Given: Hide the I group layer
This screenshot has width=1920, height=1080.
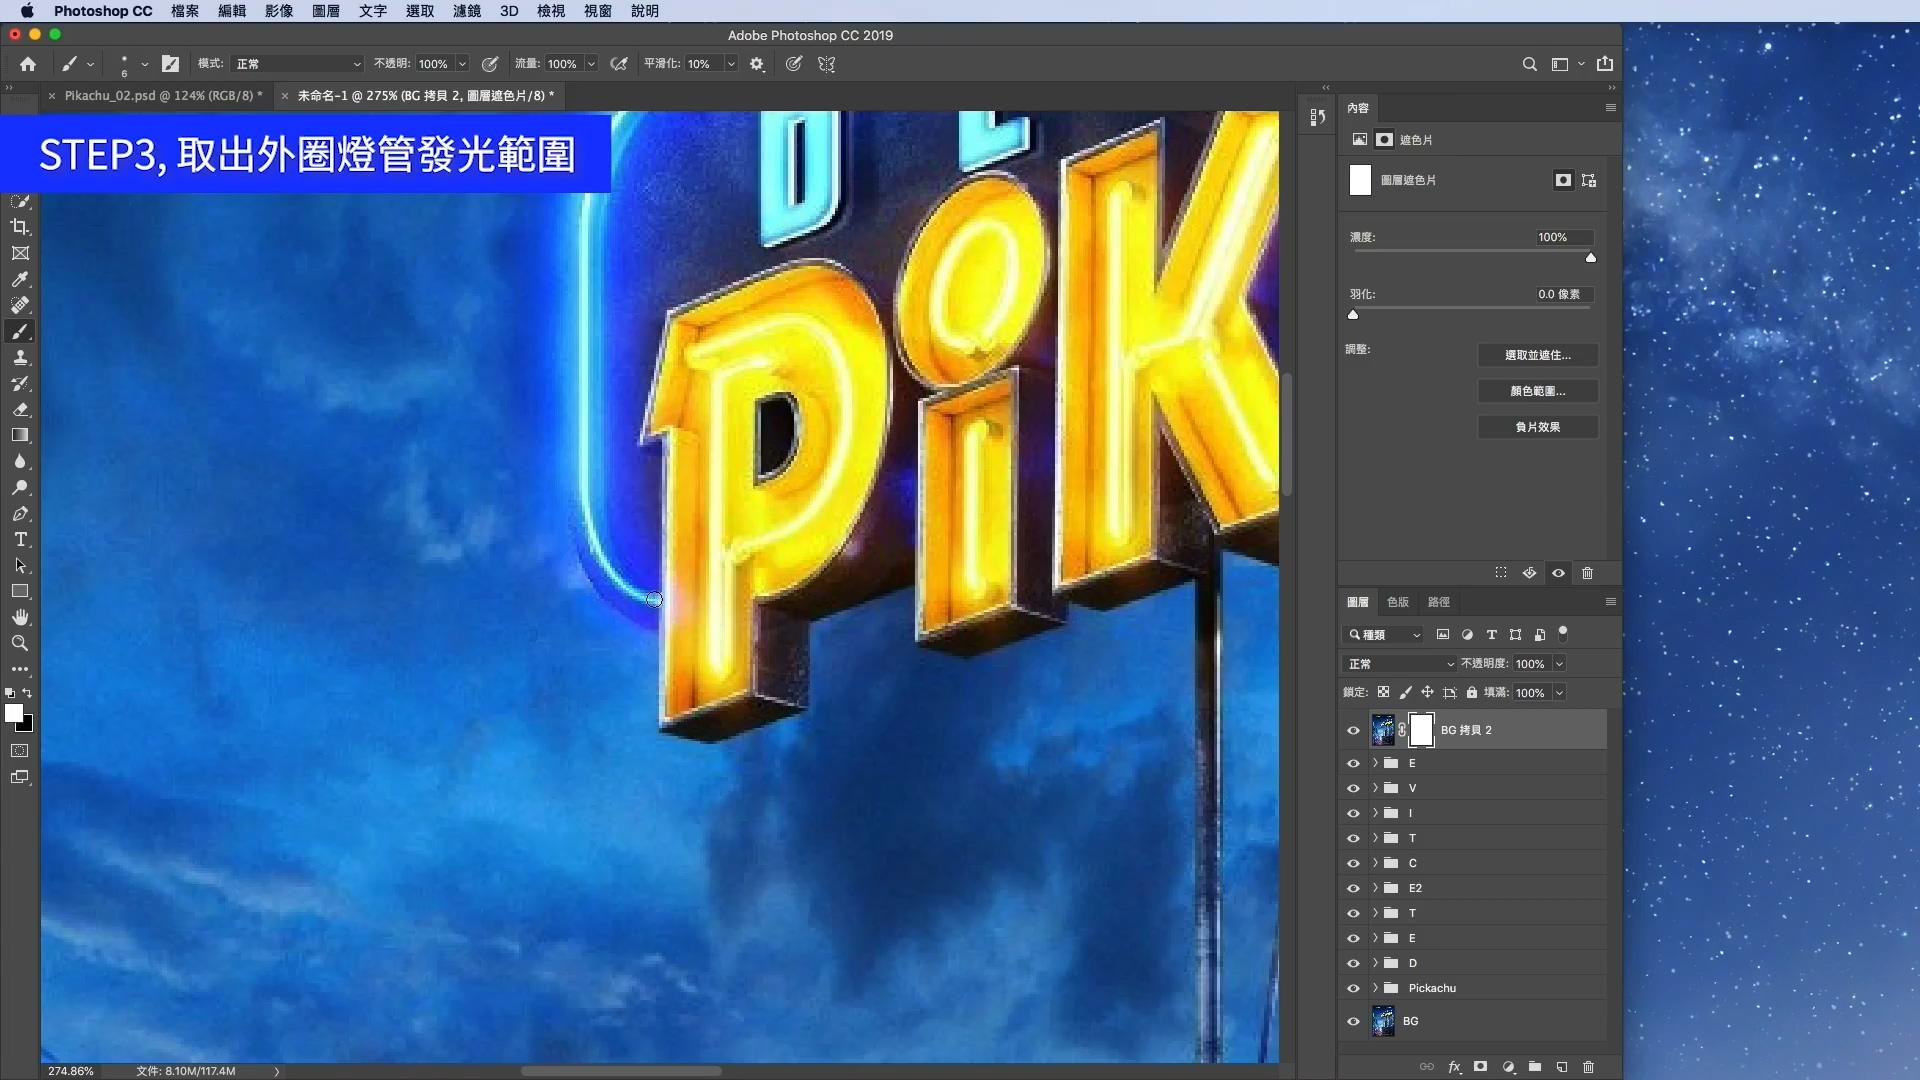Looking at the screenshot, I should pyautogui.click(x=1353, y=813).
